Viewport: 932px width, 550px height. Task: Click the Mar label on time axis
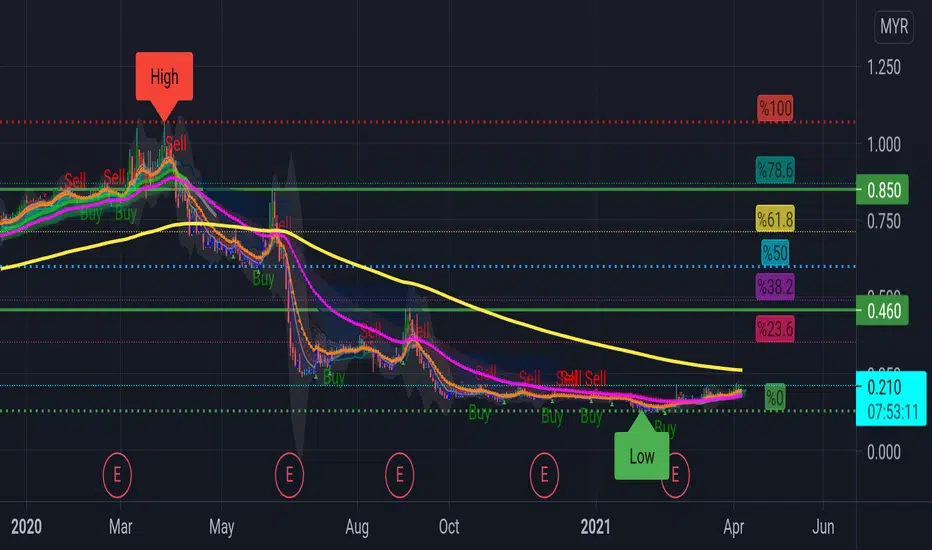121,527
